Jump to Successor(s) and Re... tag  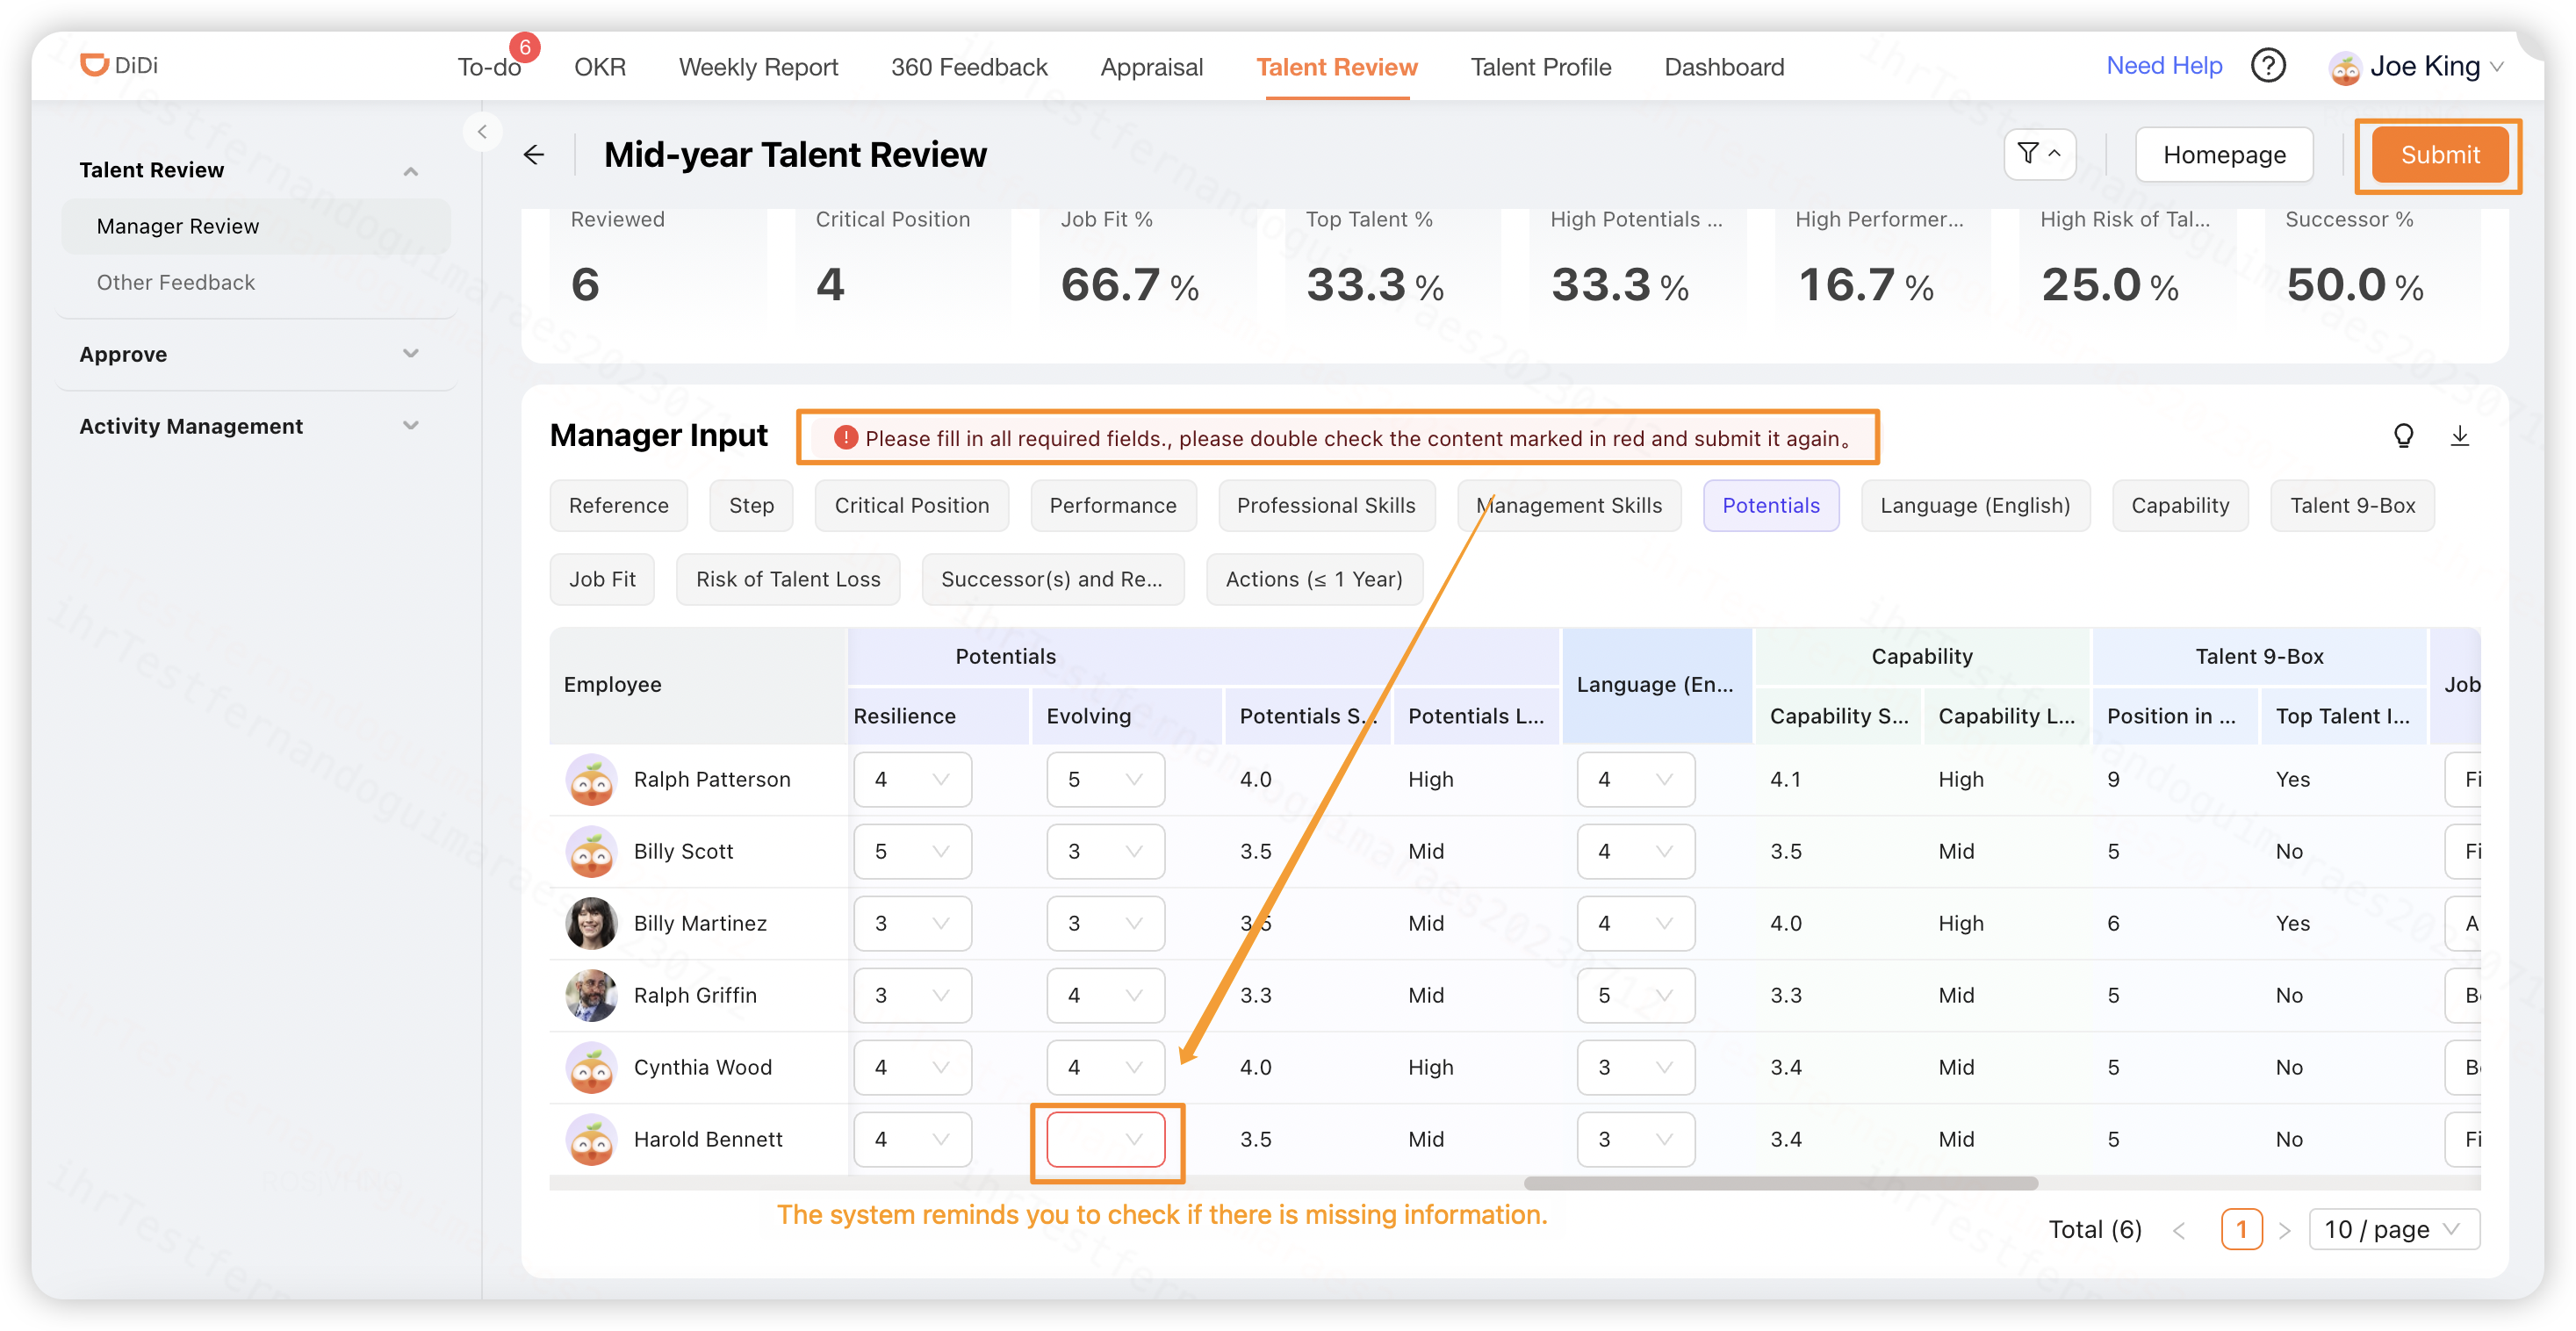1052,580
